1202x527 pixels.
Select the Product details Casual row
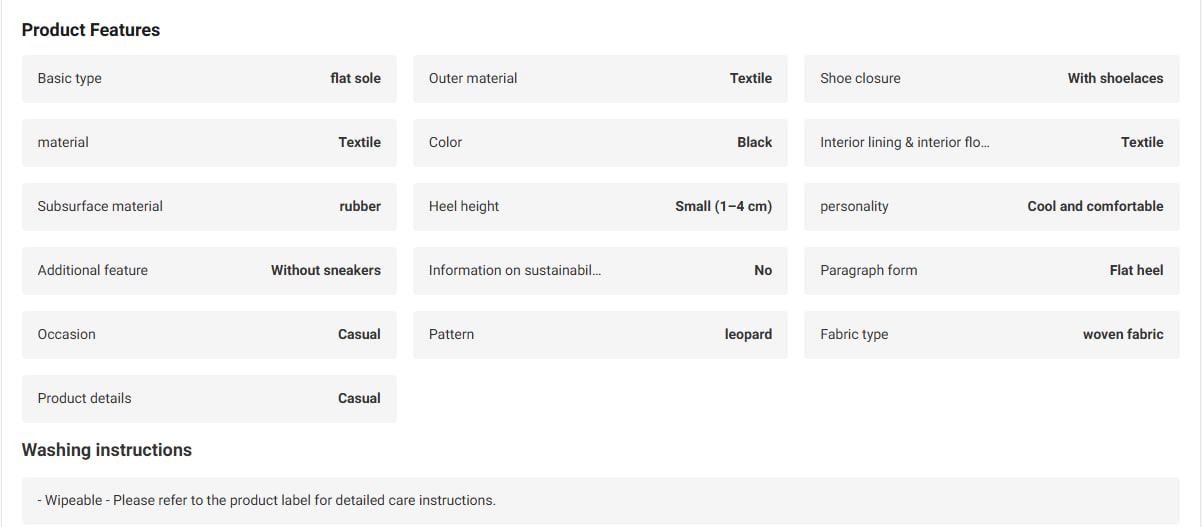pos(209,398)
